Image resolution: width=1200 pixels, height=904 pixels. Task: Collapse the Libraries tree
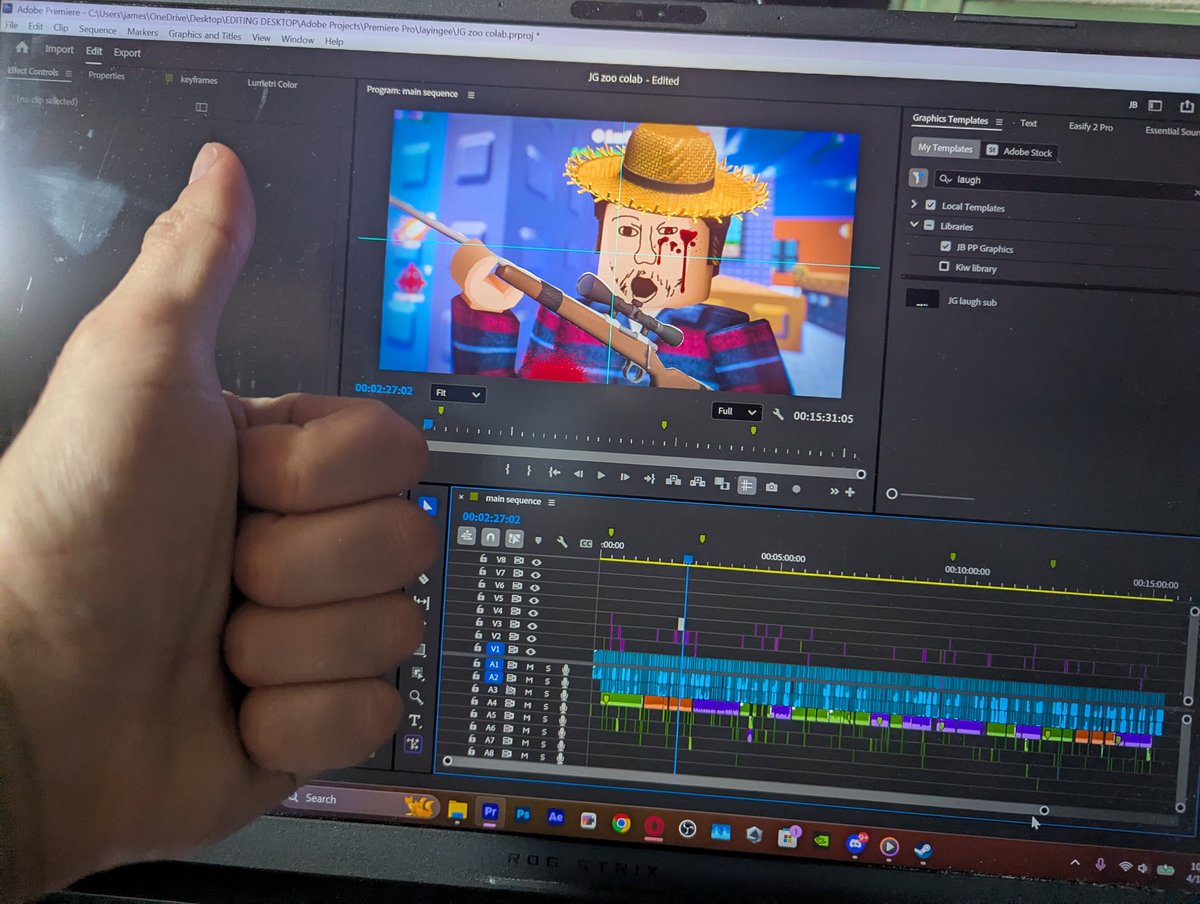click(x=914, y=225)
